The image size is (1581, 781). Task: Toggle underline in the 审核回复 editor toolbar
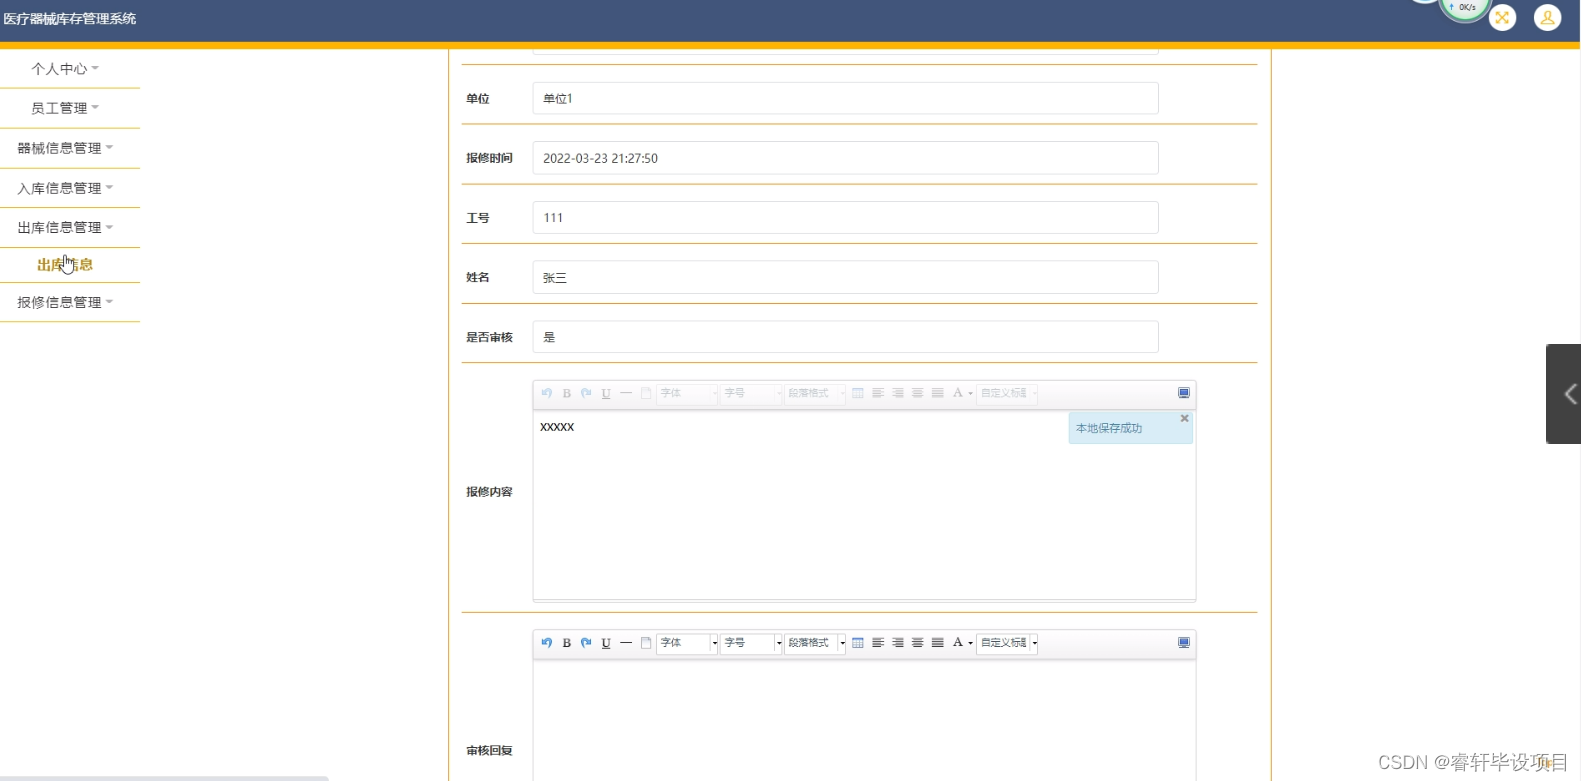(x=606, y=643)
